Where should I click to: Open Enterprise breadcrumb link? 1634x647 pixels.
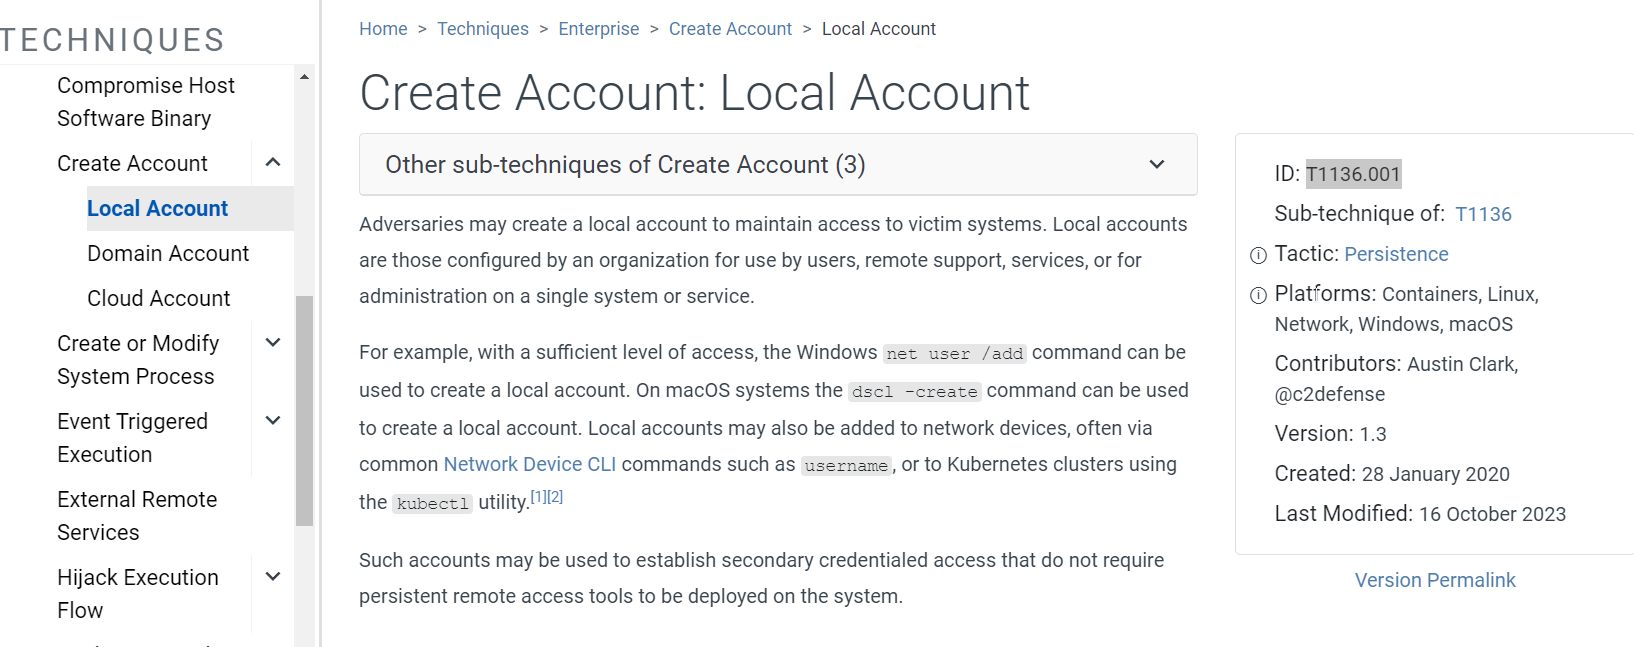(599, 29)
